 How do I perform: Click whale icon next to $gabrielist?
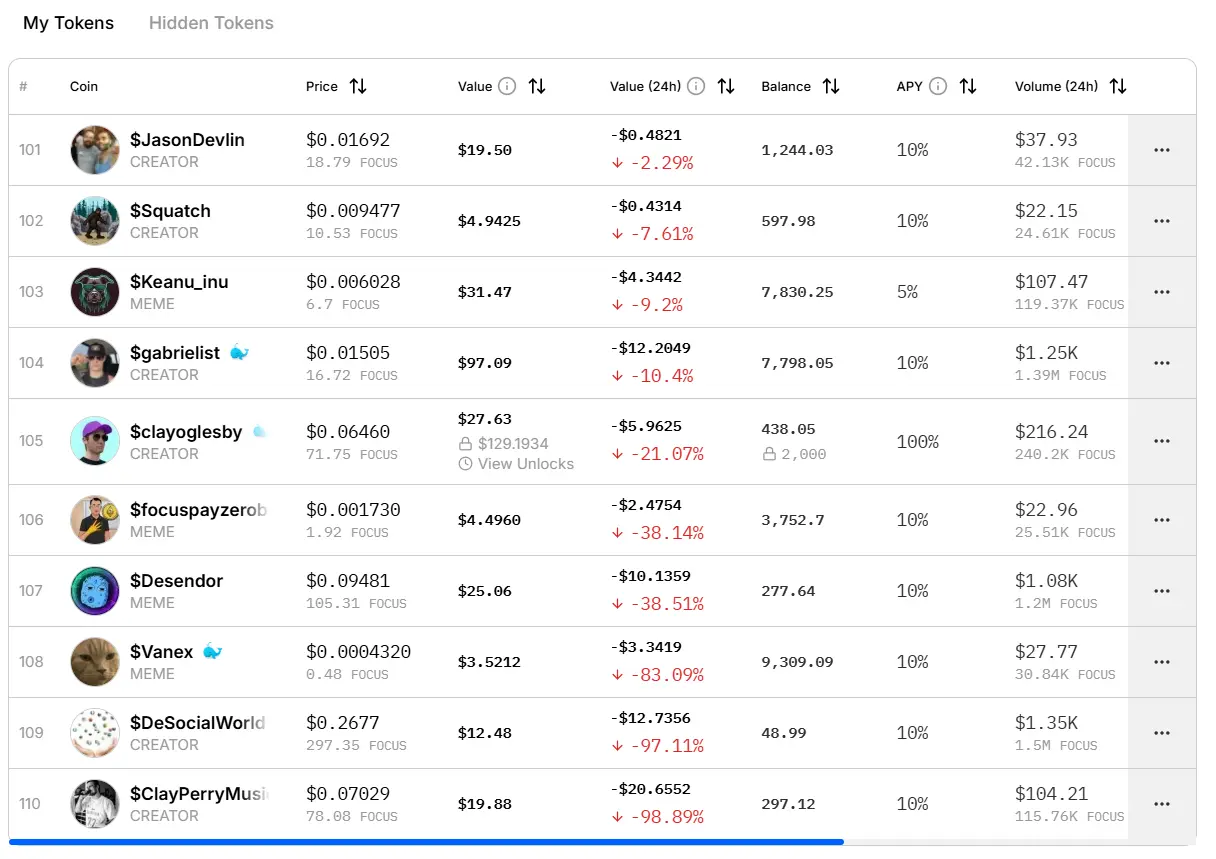[239, 353]
